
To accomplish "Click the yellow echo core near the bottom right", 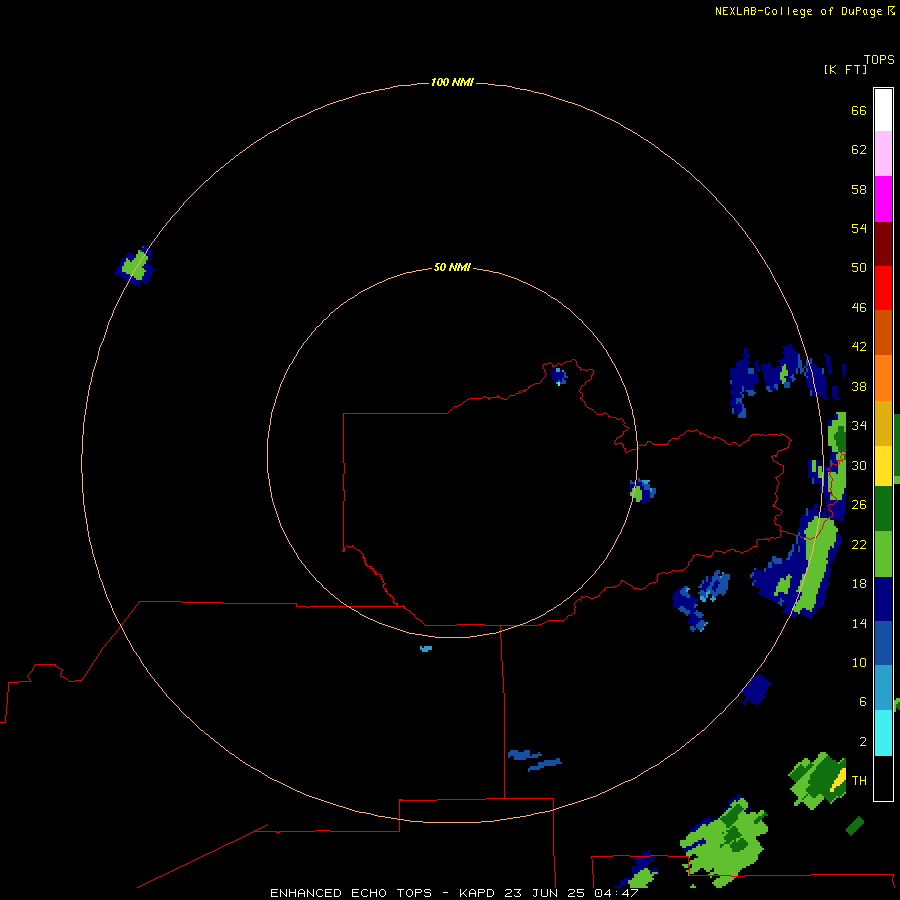I will click(839, 779).
